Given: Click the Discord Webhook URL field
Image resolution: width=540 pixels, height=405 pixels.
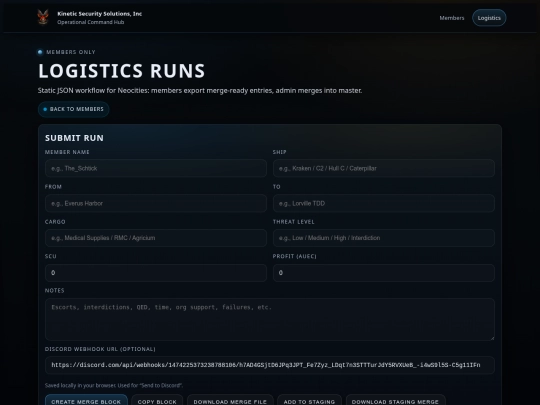Looking at the screenshot, I should click(270, 365).
